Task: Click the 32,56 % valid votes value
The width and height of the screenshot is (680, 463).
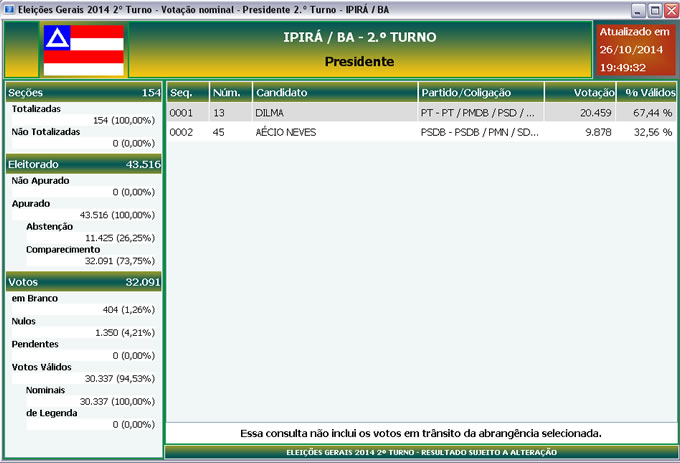Action: click(x=653, y=132)
